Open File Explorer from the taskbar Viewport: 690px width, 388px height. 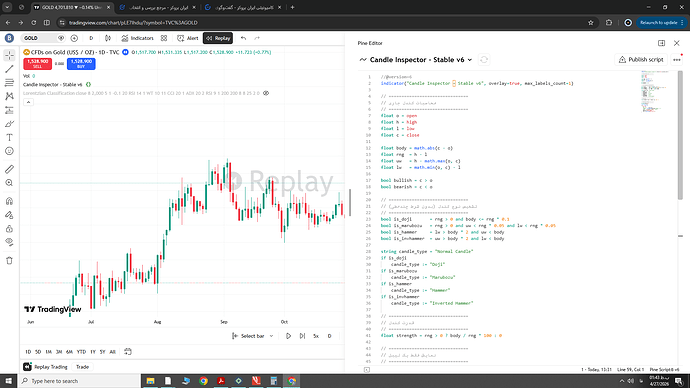pyautogui.click(x=150, y=381)
